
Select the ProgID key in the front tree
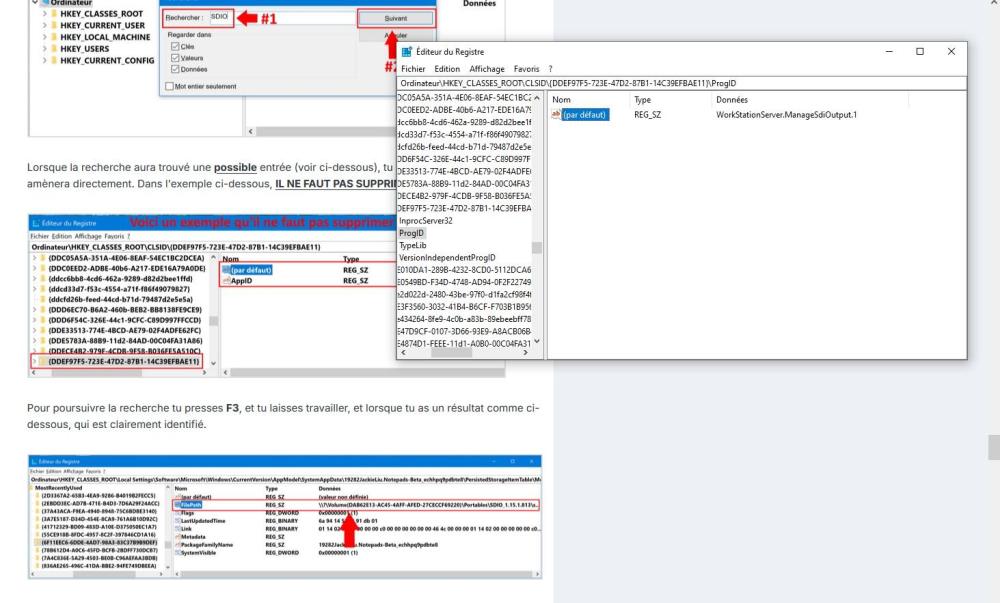coord(411,233)
